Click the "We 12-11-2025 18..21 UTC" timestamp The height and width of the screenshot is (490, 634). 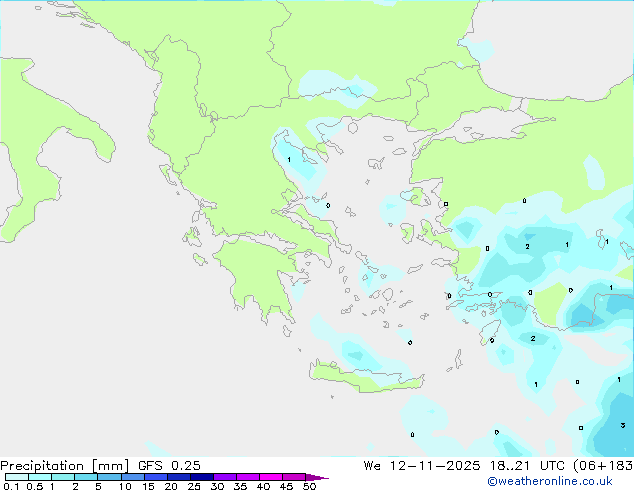[x=465, y=466]
